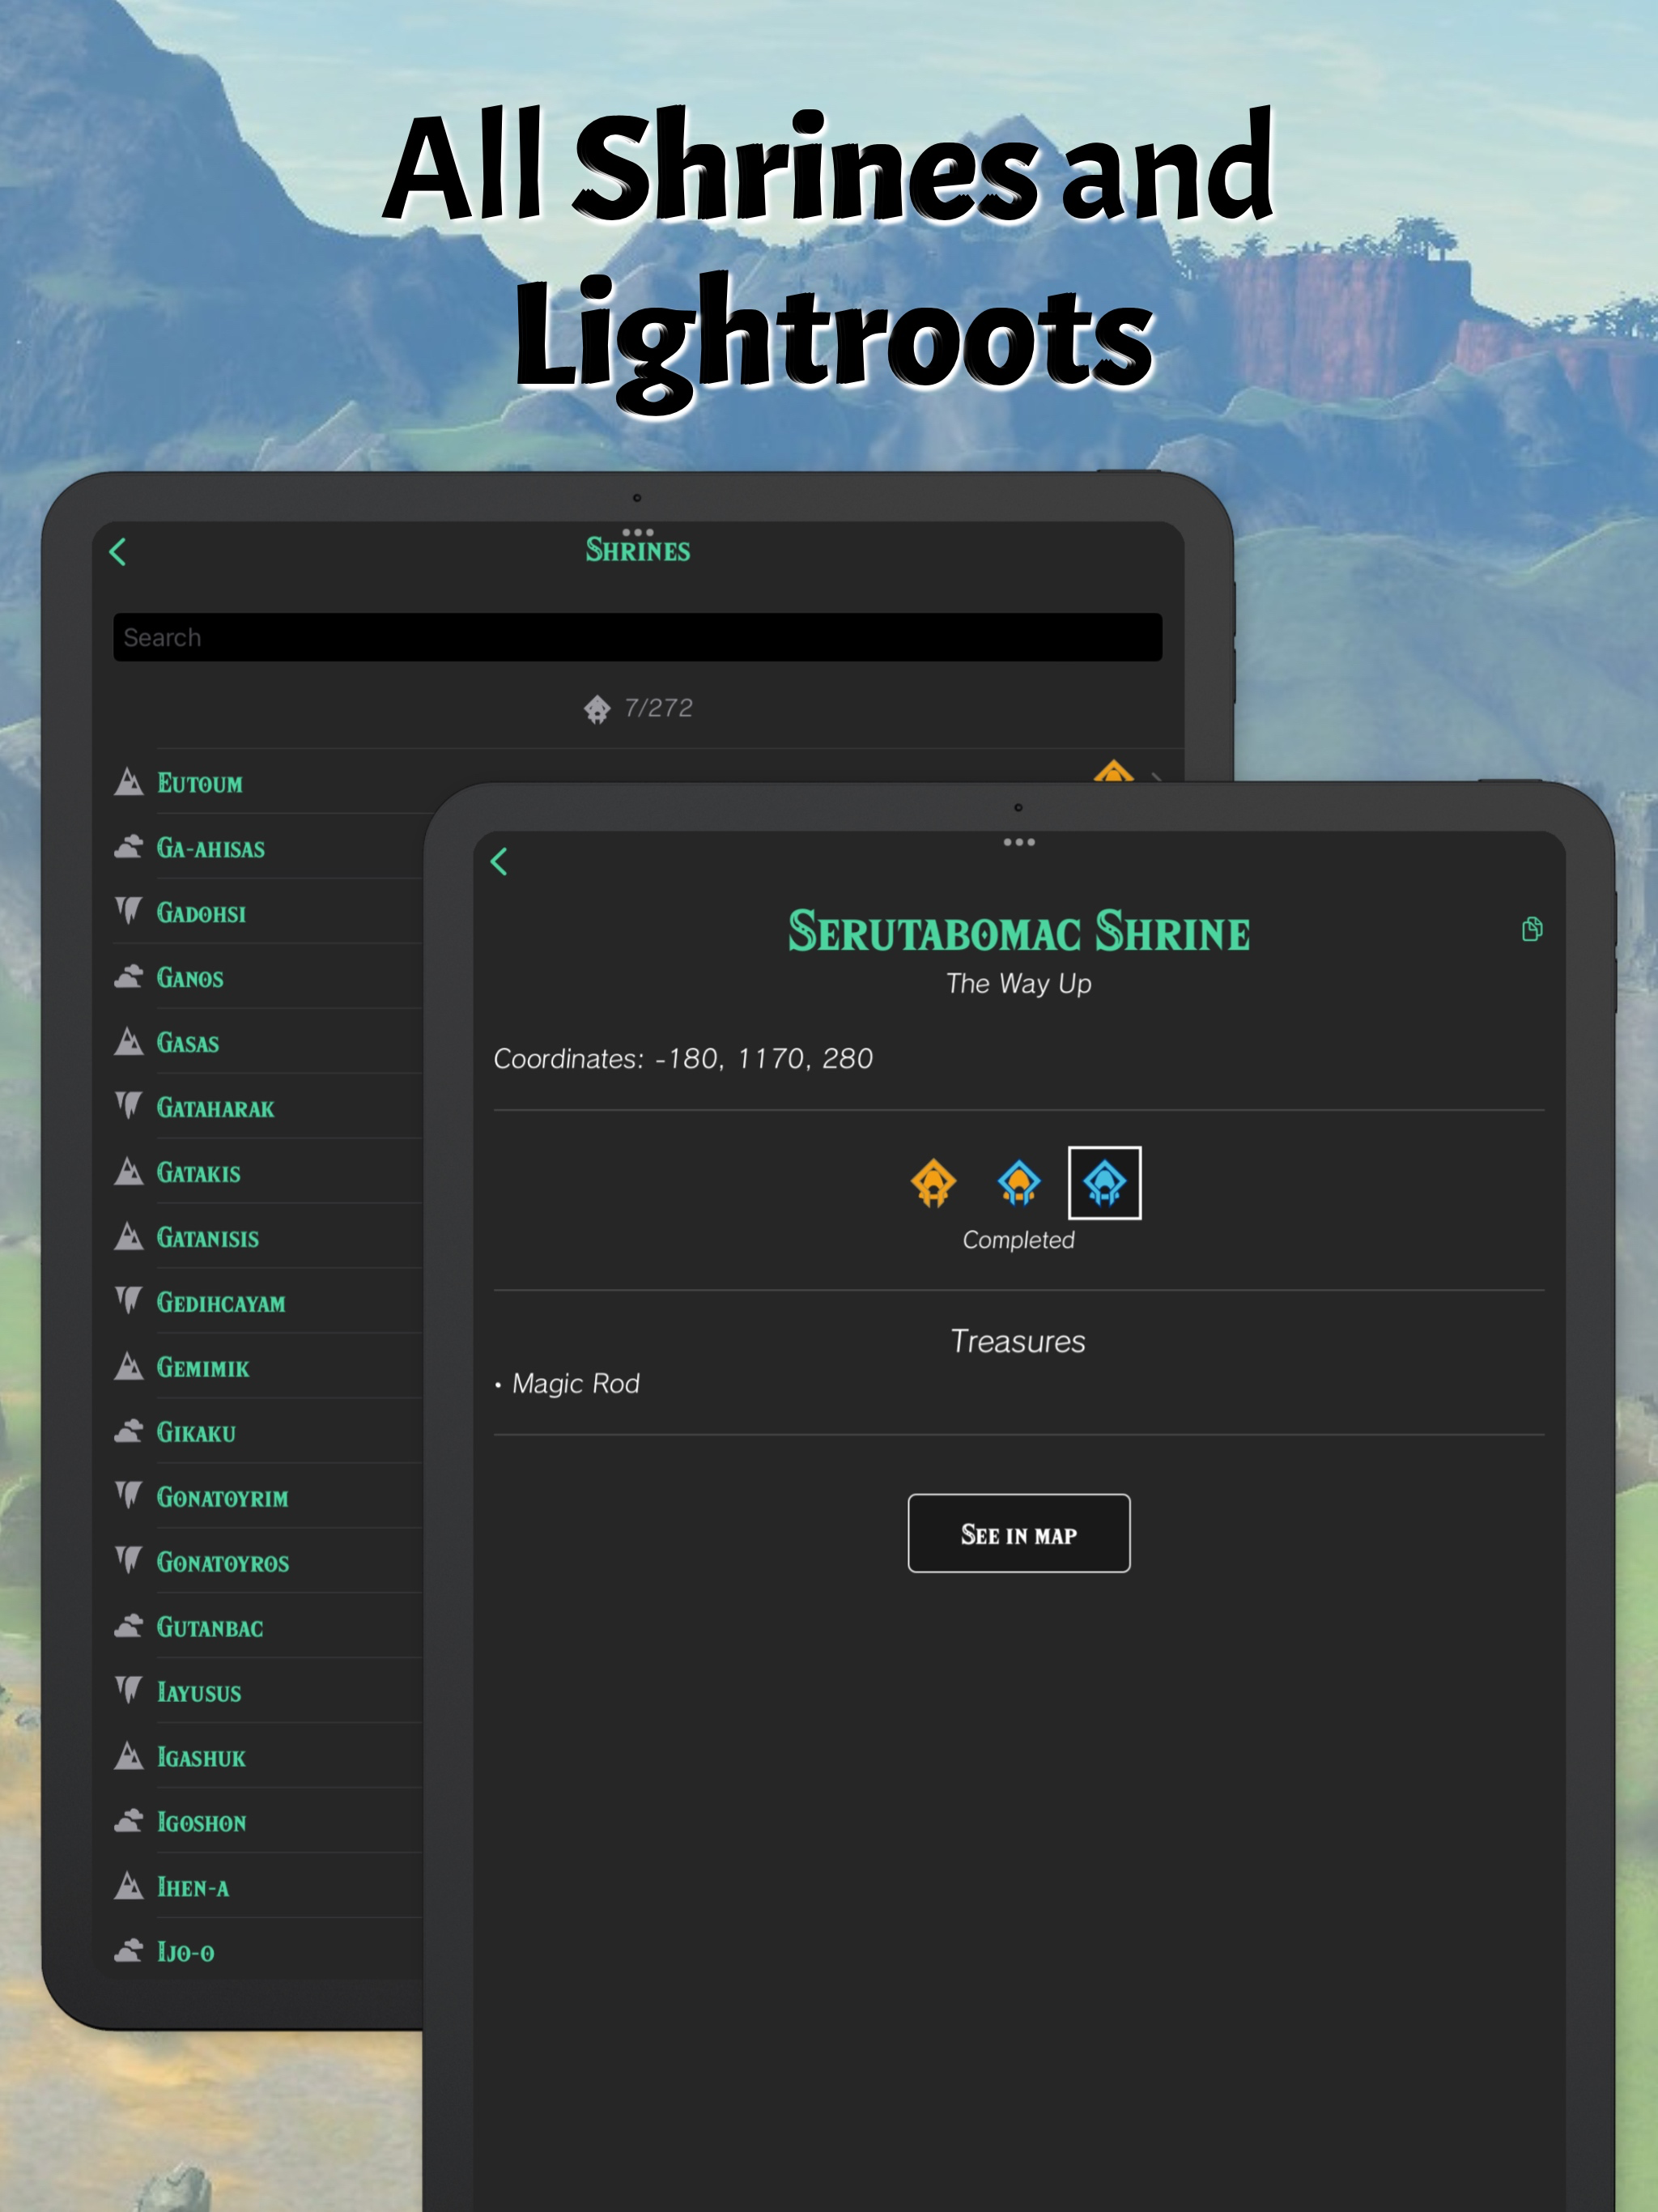This screenshot has height=2212, width=1658.
Task: Click the mountain icon beside Gemimik
Action: click(128, 1367)
